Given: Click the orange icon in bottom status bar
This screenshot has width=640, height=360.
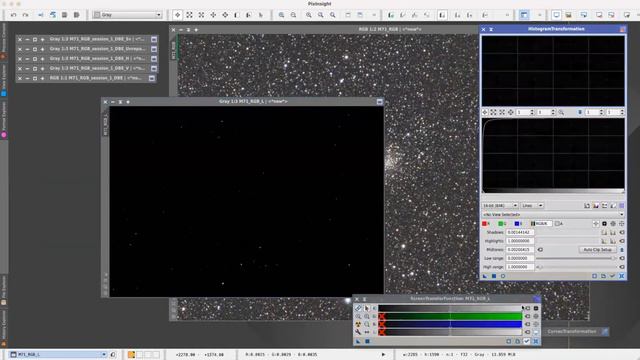Looking at the screenshot, I should point(131,354).
